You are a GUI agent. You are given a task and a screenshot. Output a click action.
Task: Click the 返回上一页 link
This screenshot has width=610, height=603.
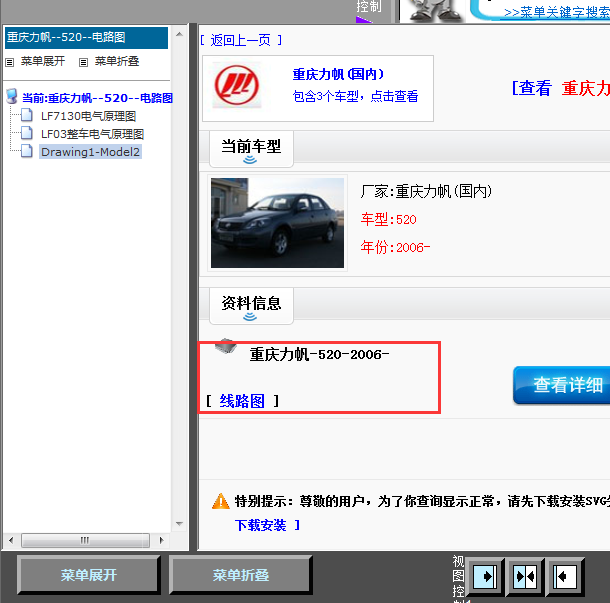point(240,40)
